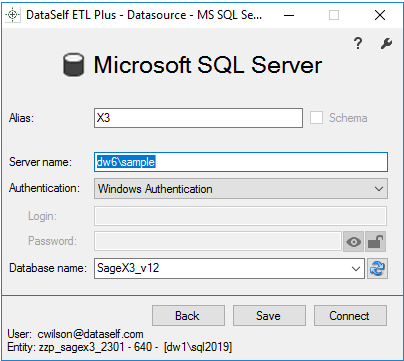Open help via the question mark icon
The width and height of the screenshot is (404, 361).
point(358,43)
